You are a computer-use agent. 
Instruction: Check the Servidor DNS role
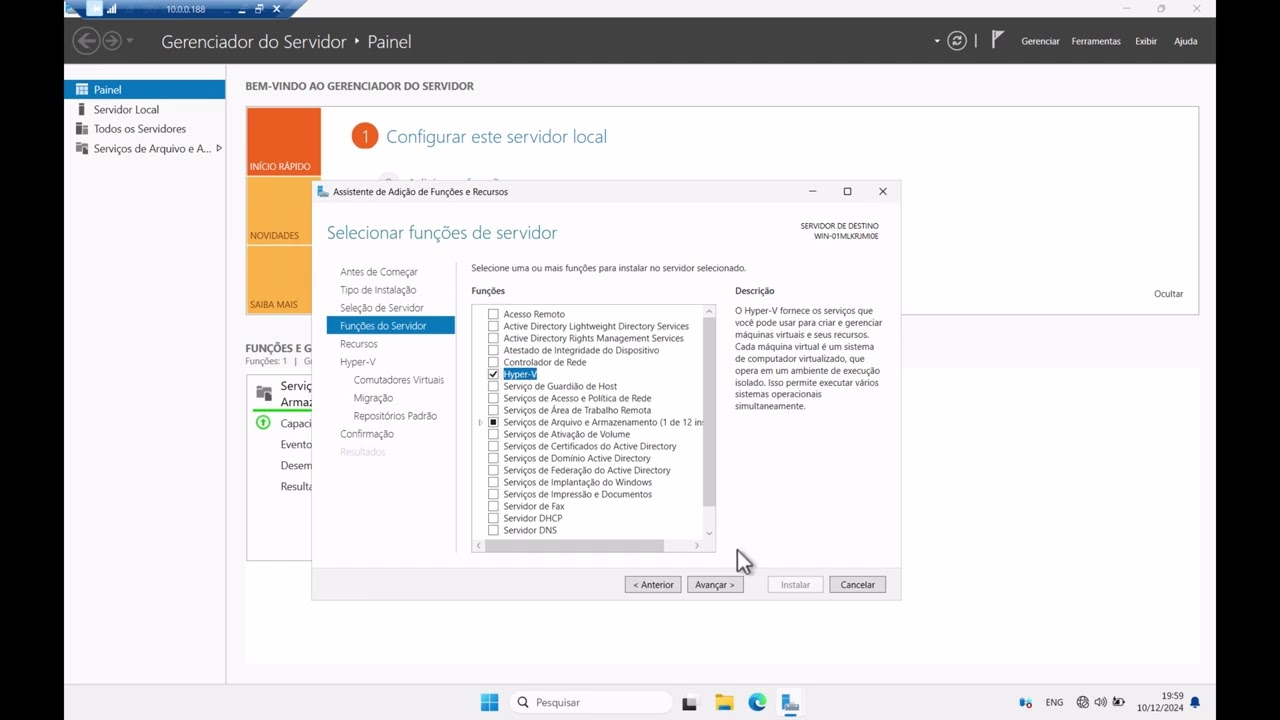coord(493,530)
